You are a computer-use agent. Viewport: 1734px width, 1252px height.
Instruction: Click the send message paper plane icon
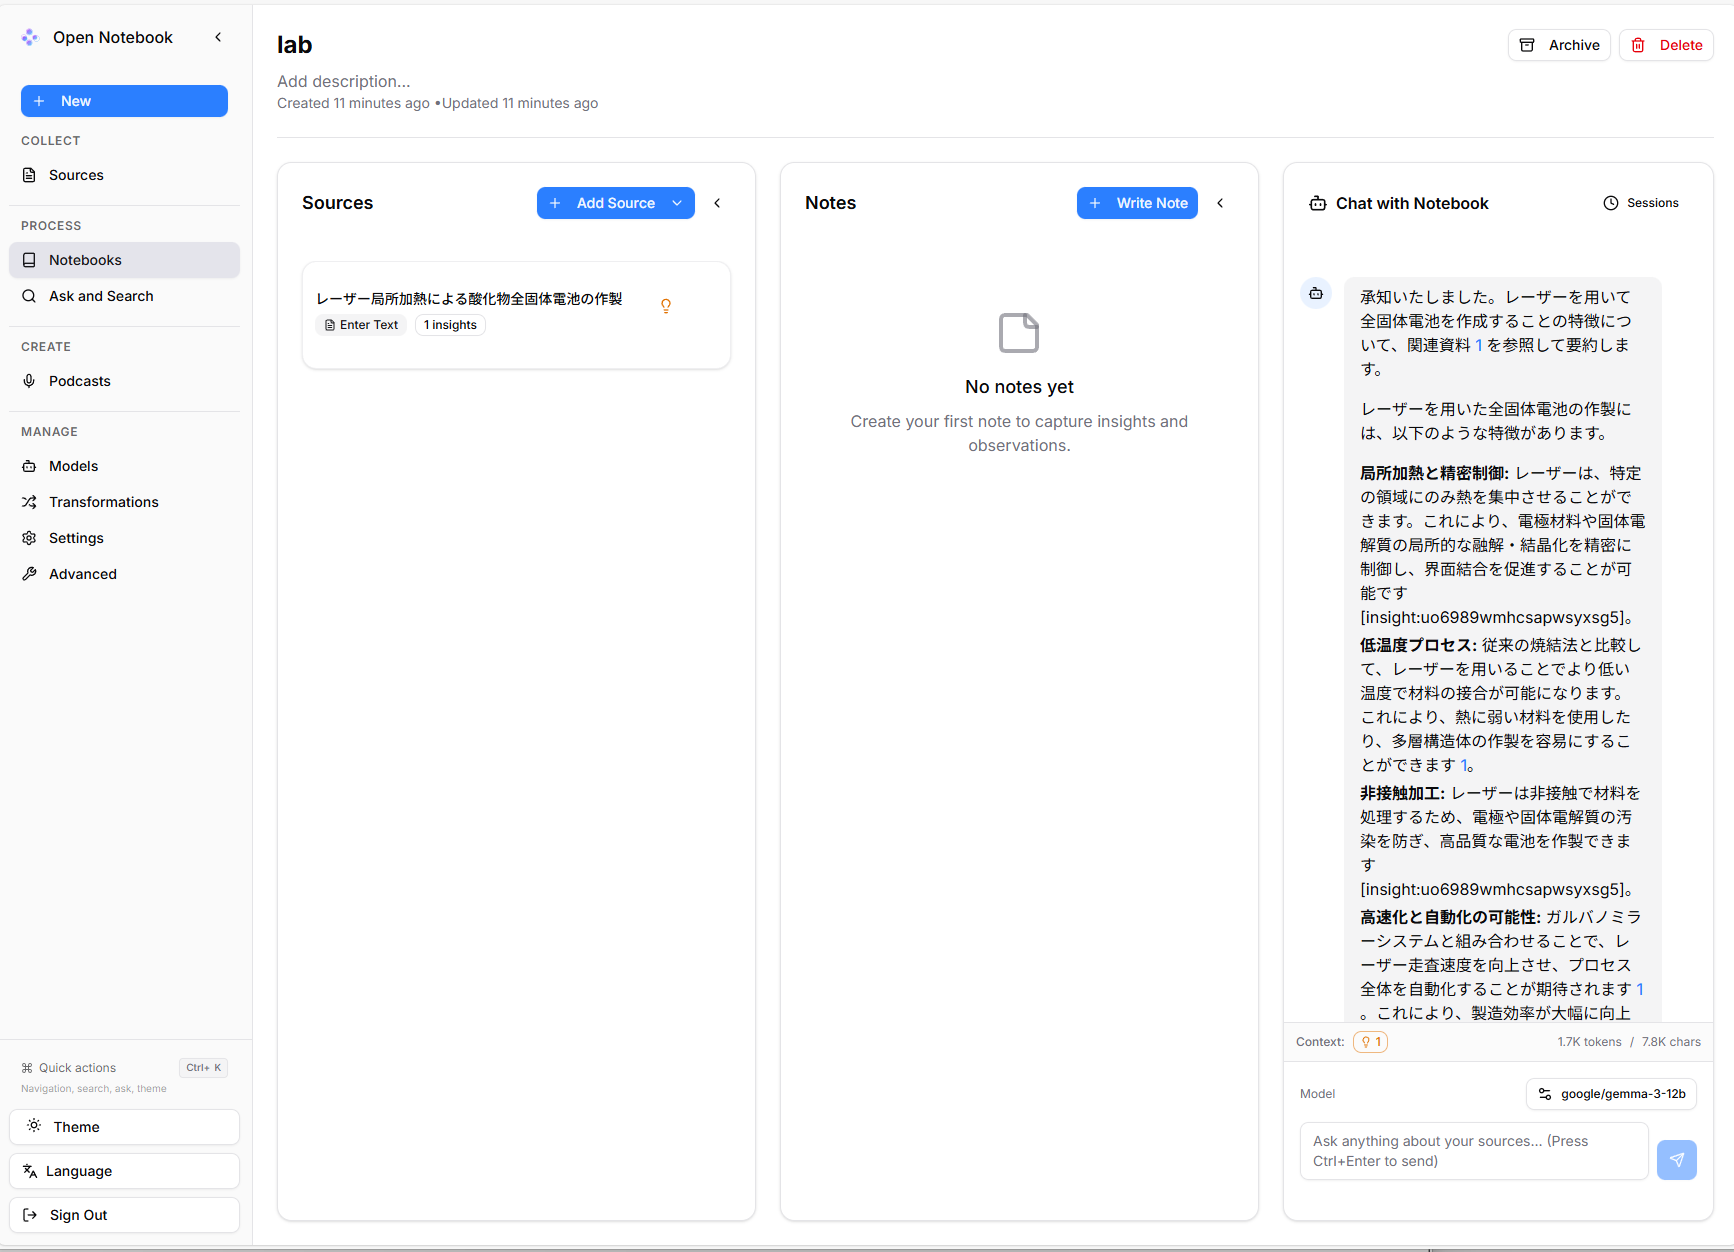click(x=1676, y=1160)
